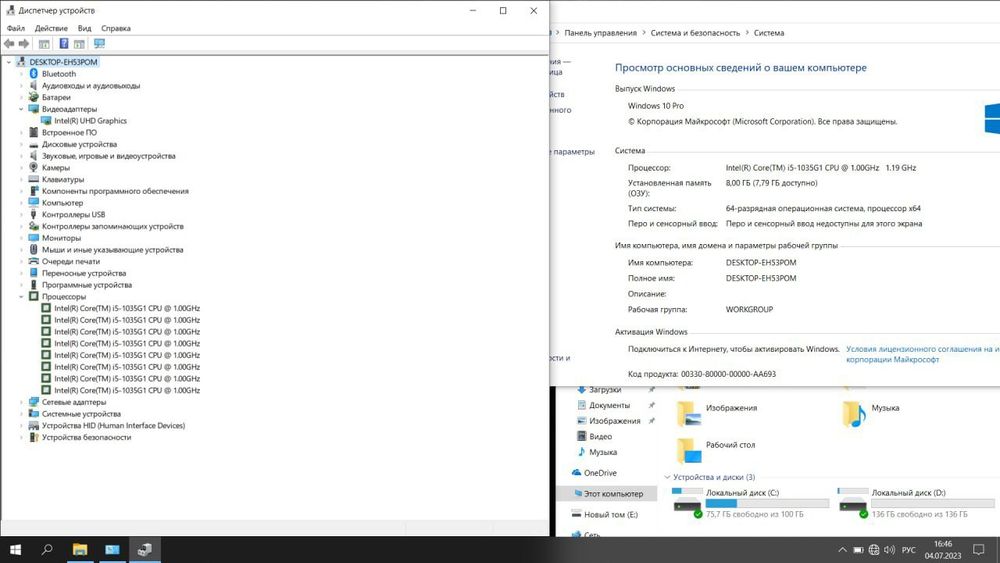Open the Вид menu
1000x563 pixels.
click(x=84, y=28)
